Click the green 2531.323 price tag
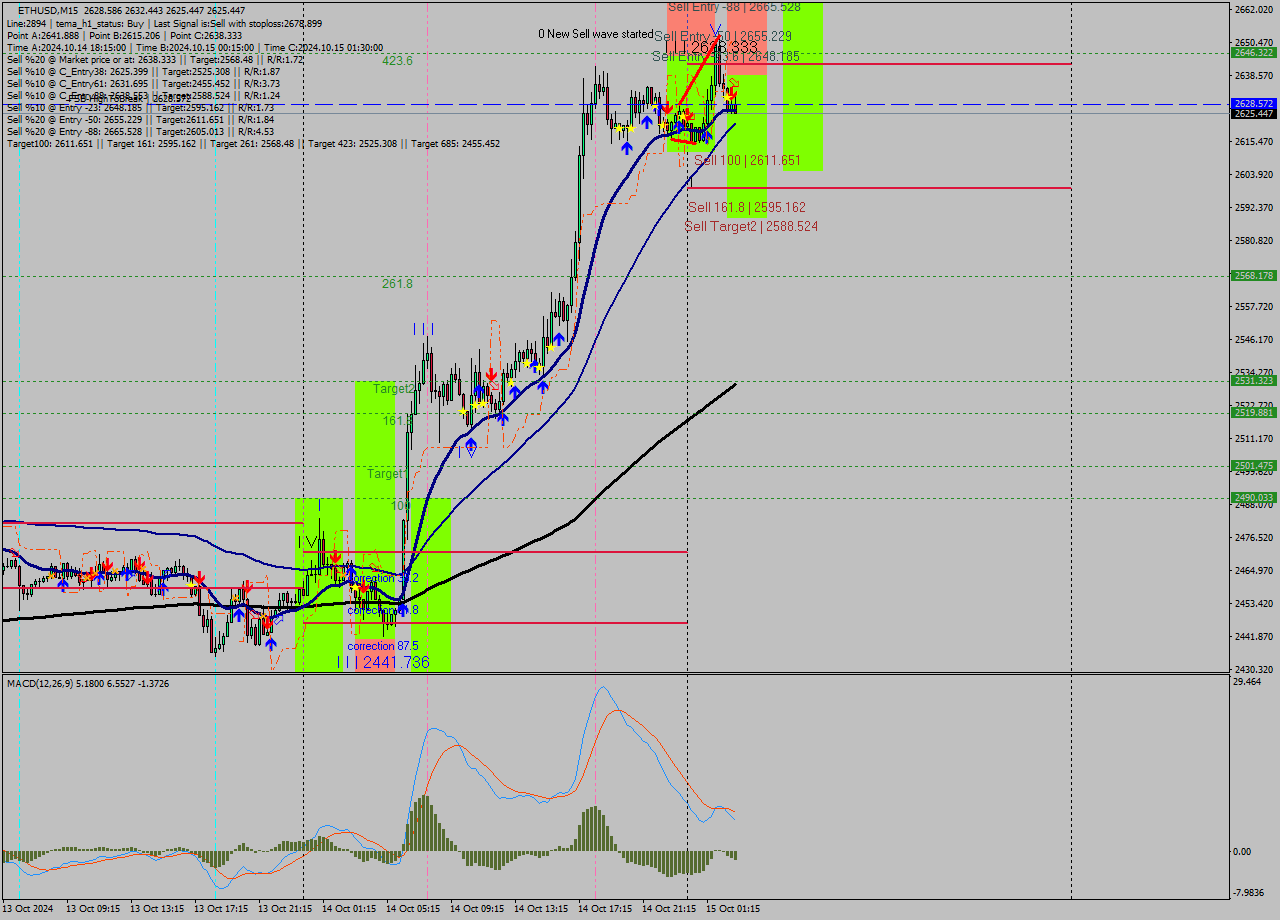 1253,381
